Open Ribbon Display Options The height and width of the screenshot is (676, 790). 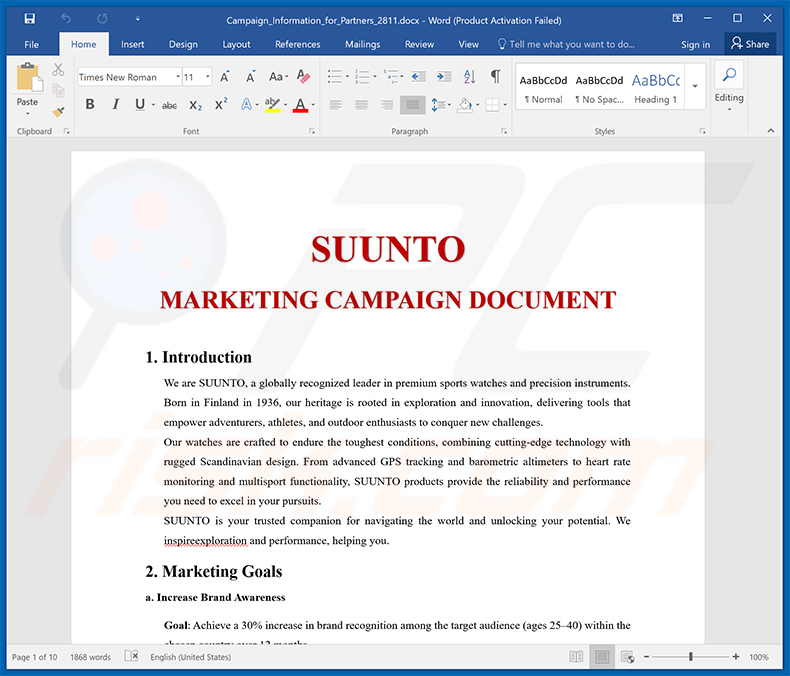(678, 19)
